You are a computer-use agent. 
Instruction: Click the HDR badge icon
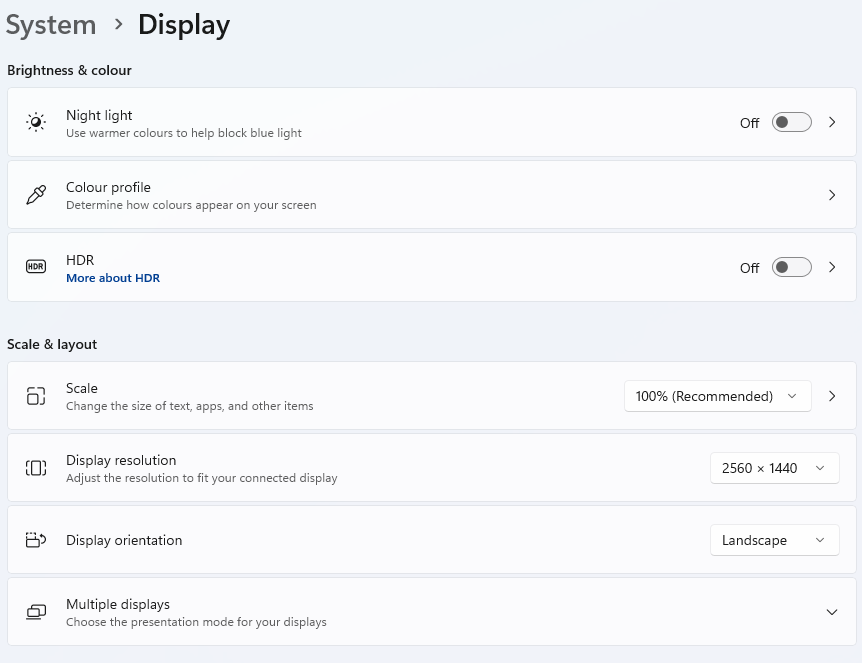[36, 267]
